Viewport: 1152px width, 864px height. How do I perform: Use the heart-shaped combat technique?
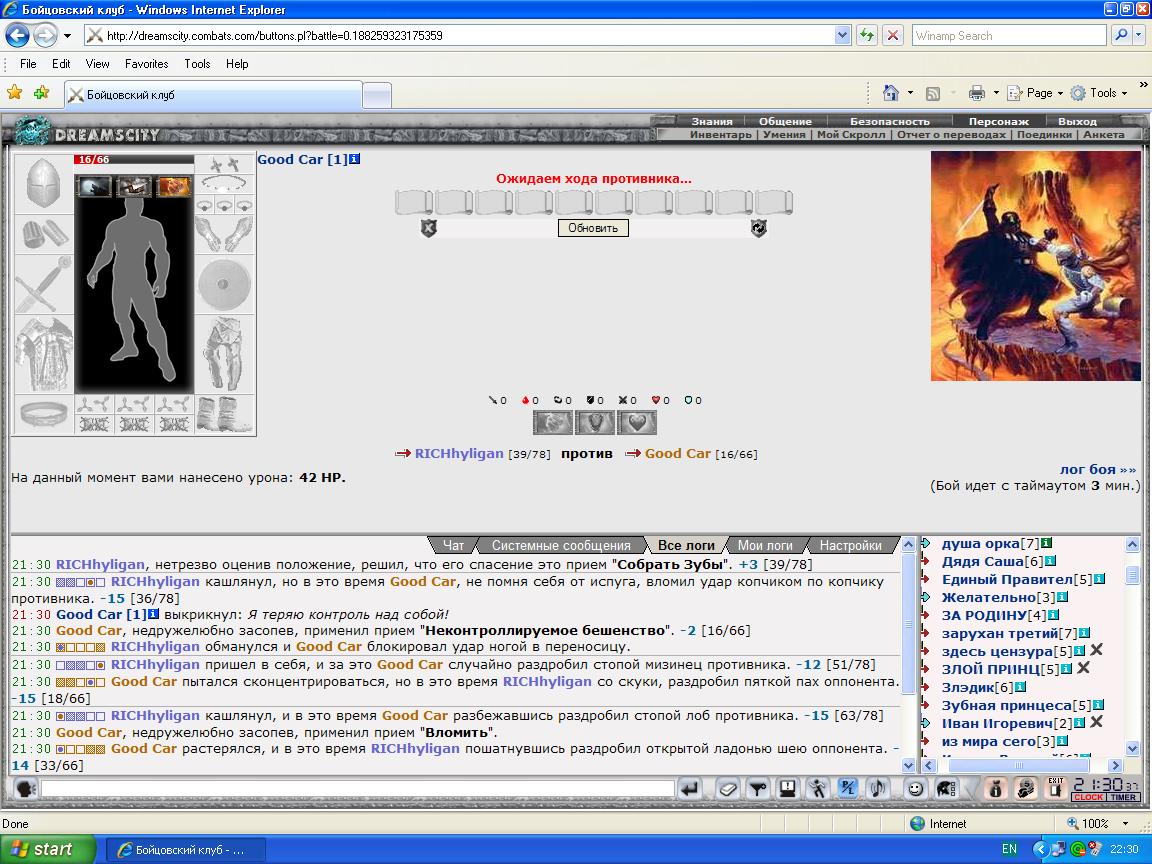(x=637, y=422)
